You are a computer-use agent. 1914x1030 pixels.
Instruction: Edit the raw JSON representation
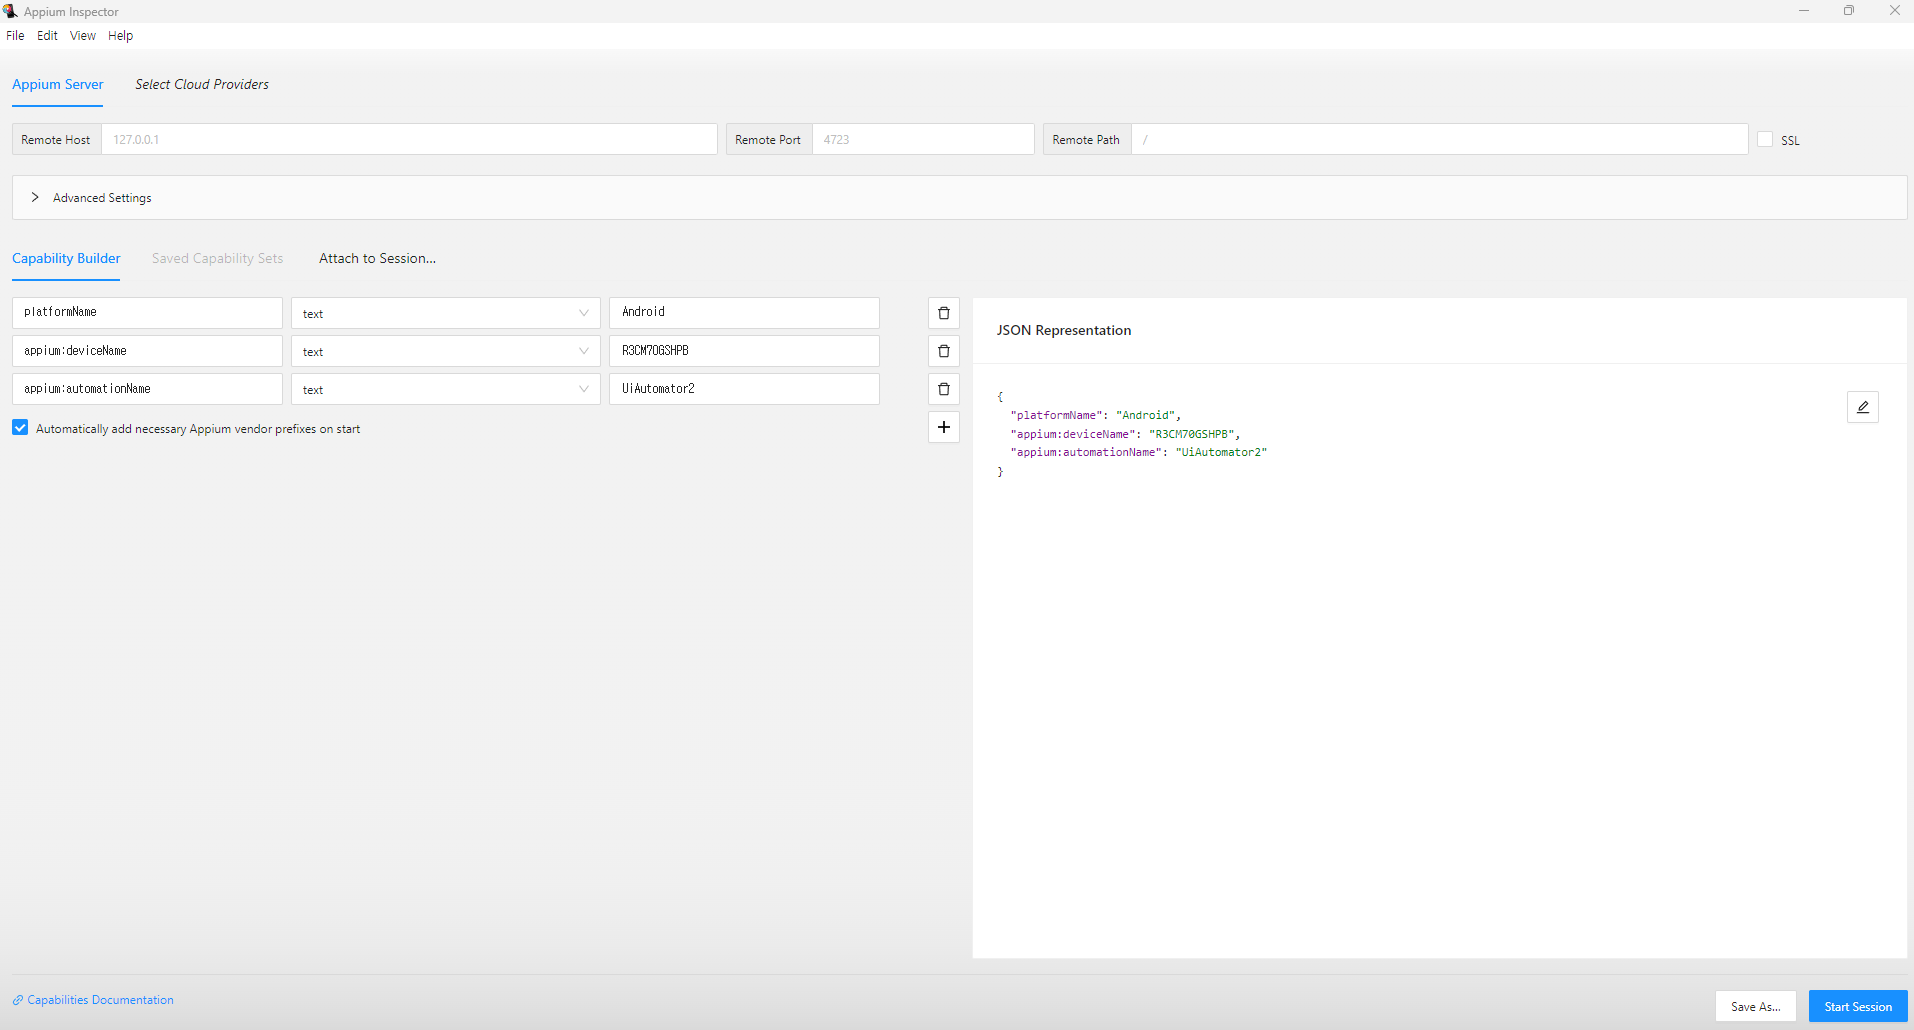(1862, 407)
